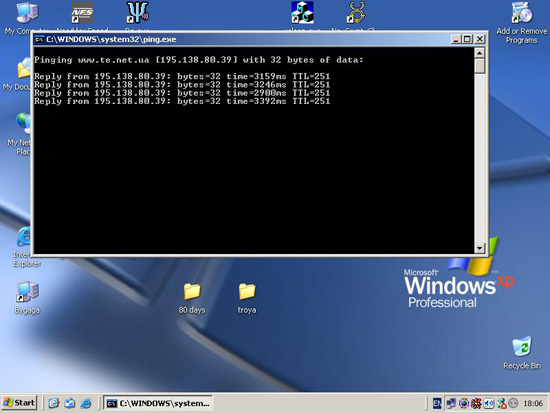Open My Network Places icon

coord(24,124)
